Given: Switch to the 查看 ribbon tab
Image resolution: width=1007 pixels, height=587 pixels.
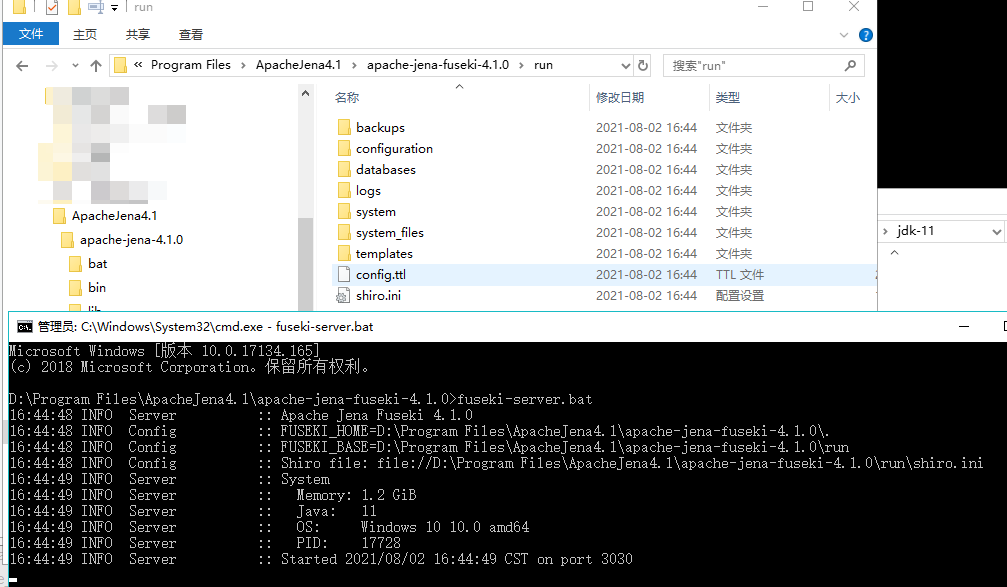Looking at the screenshot, I should 191,33.
